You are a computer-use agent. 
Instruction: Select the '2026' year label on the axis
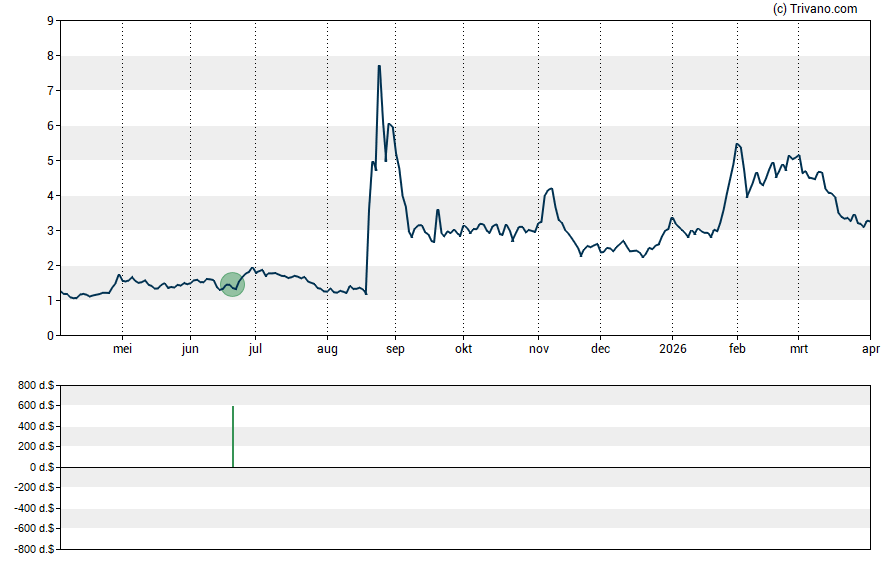coord(673,350)
